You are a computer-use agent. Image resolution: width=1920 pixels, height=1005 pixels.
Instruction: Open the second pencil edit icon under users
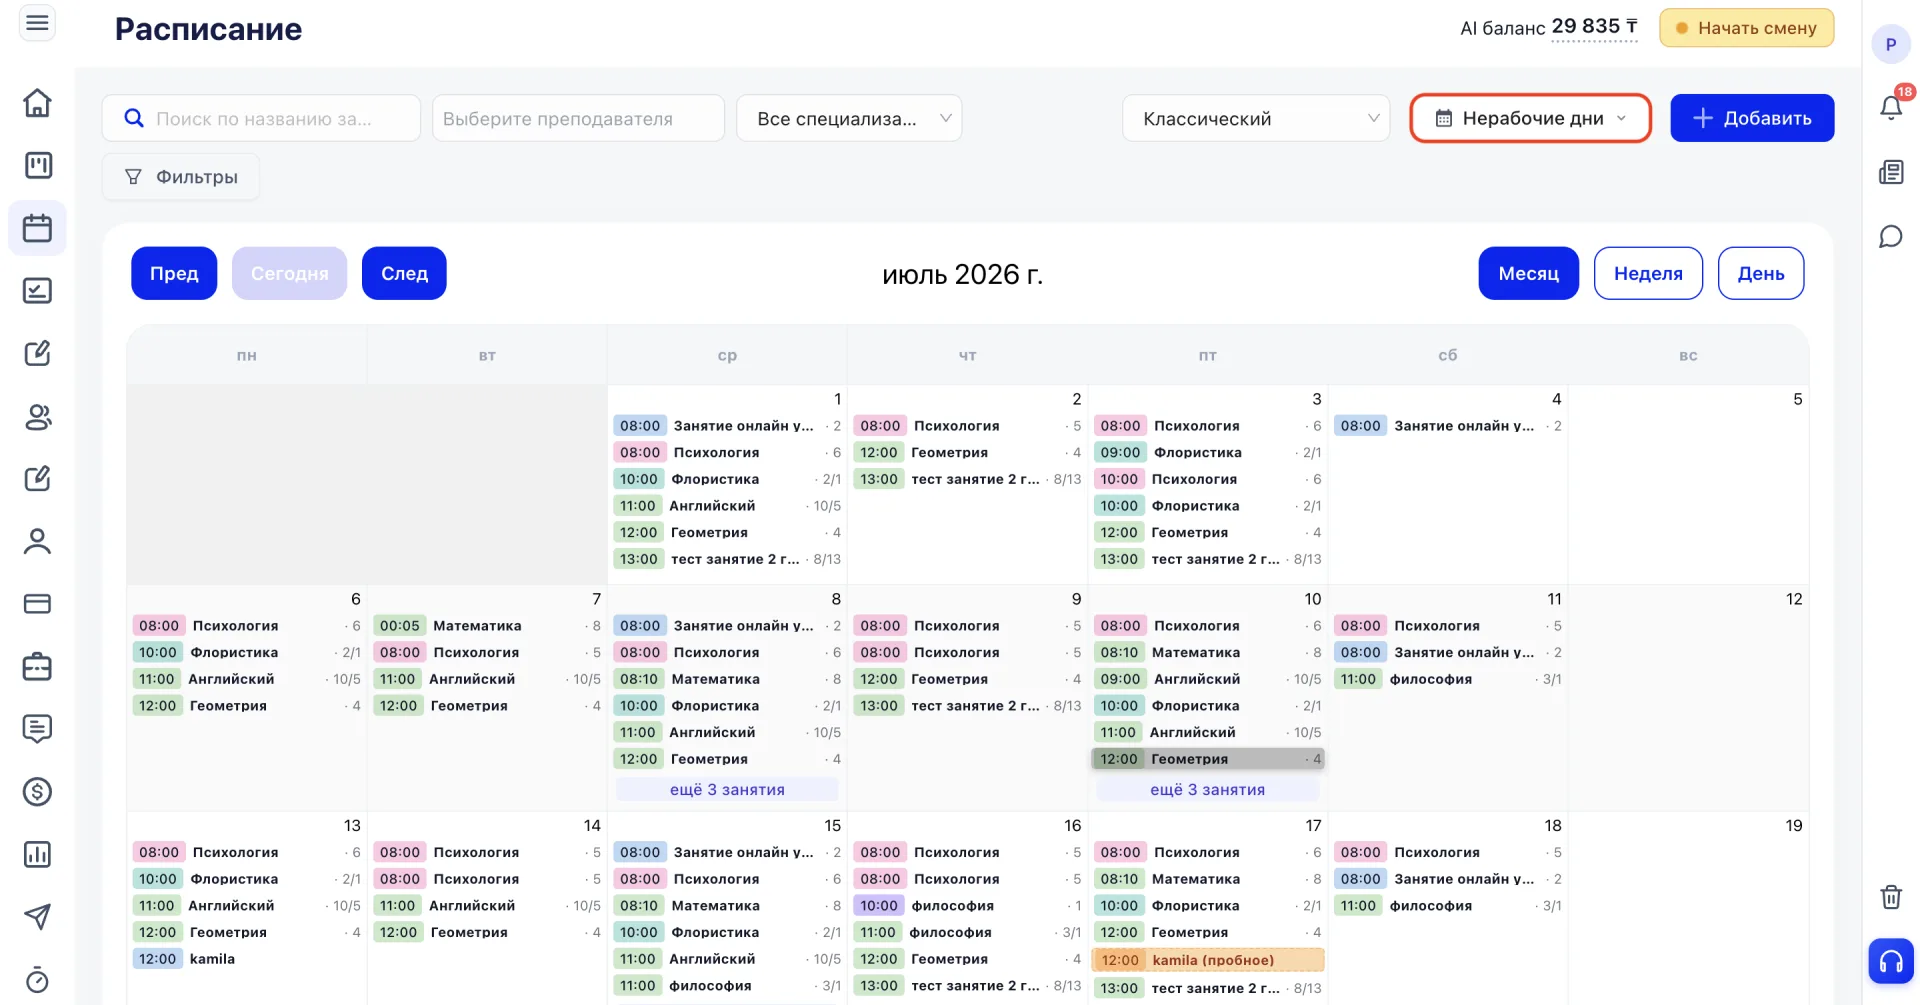38,478
